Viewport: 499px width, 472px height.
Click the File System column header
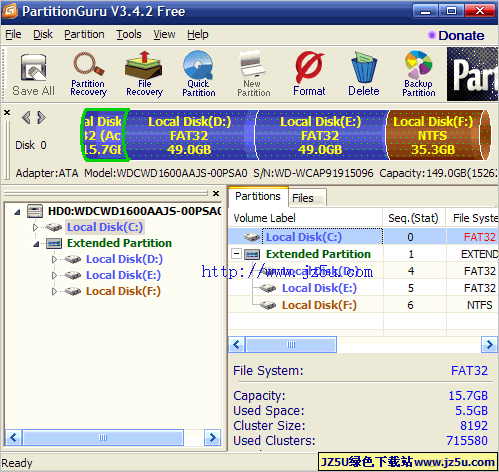(x=472, y=218)
